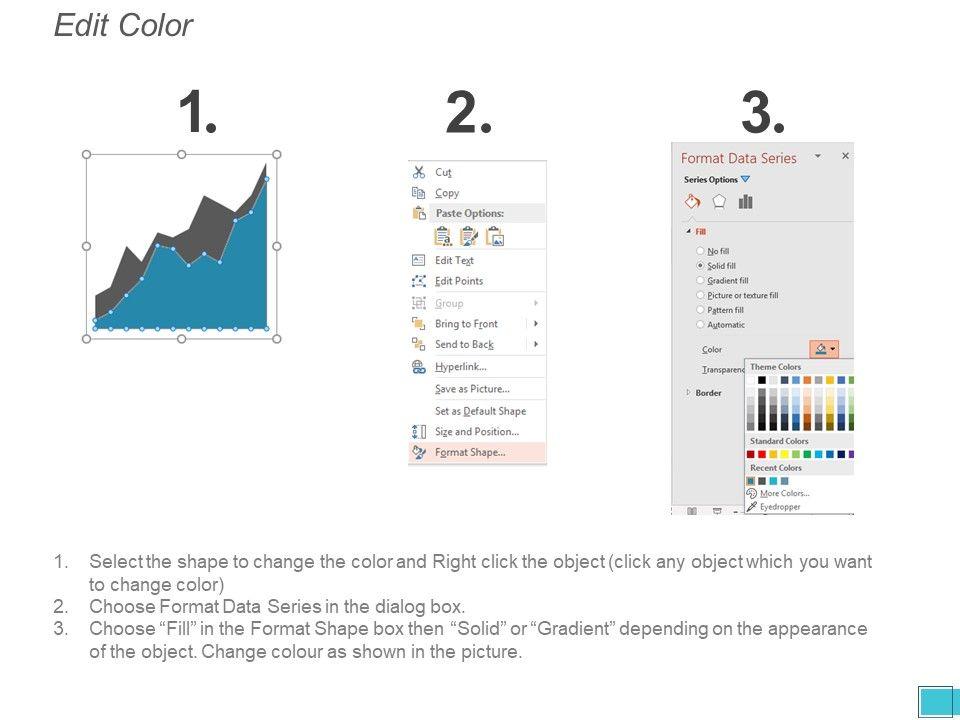Viewport: 960px width, 720px height.
Task: Click the Cut scissors icon
Action: click(x=419, y=172)
